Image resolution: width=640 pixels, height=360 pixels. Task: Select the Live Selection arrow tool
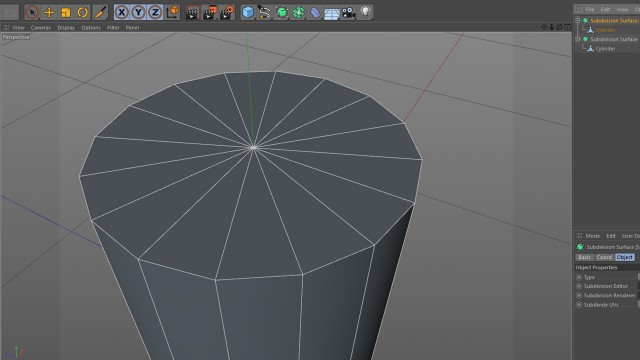point(32,13)
